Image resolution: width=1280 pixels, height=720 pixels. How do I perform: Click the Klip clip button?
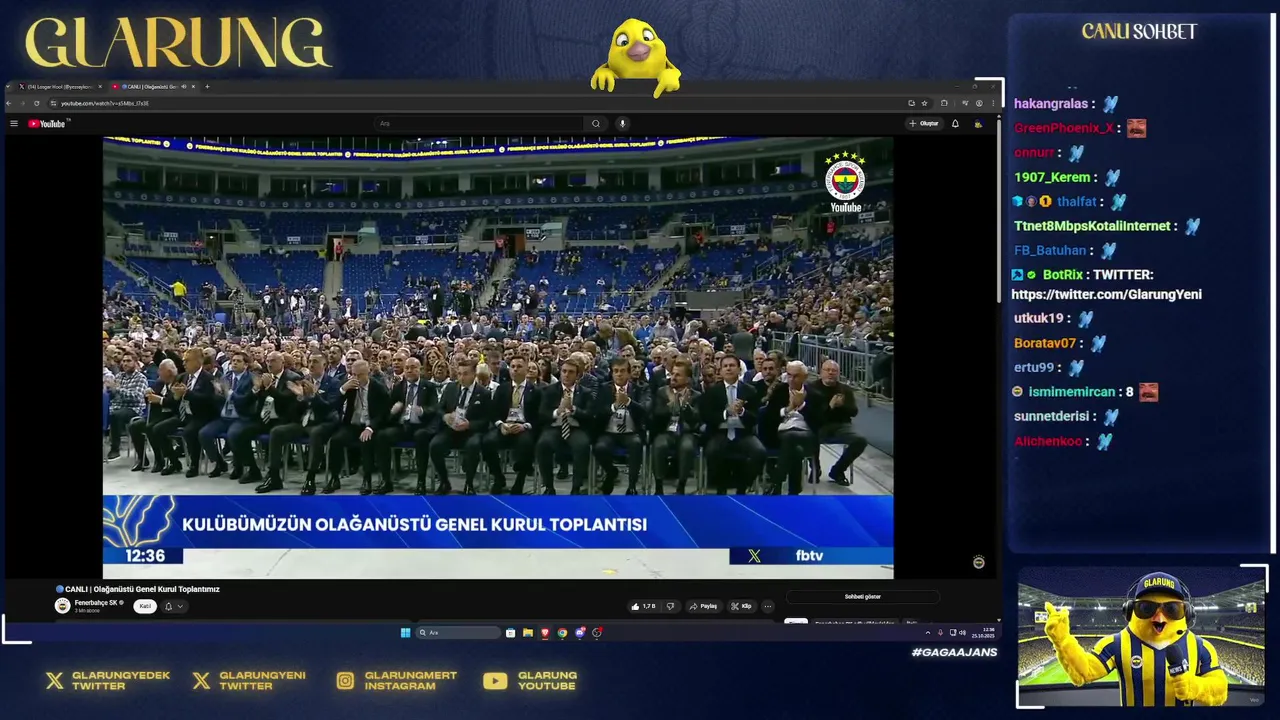[742, 606]
